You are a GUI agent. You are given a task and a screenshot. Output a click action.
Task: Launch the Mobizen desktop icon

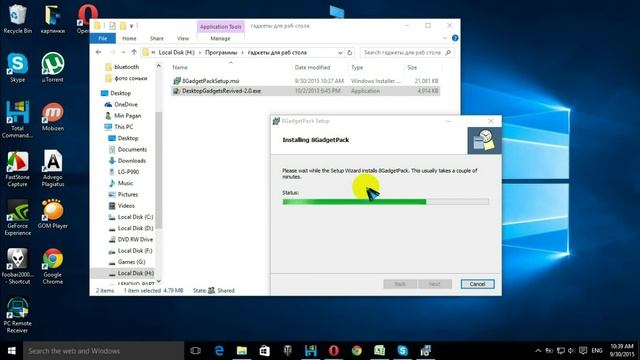point(53,117)
